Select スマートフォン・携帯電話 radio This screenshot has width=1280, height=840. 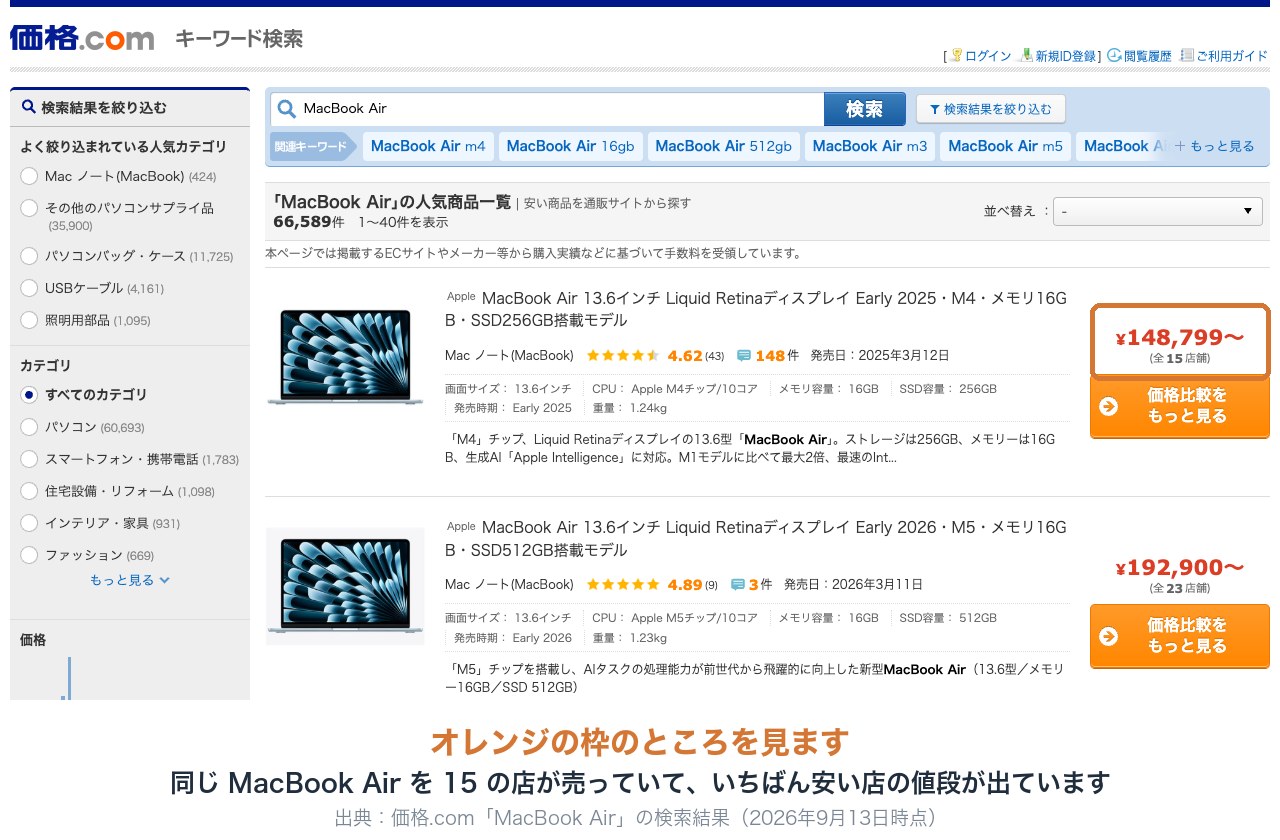[x=29, y=459]
